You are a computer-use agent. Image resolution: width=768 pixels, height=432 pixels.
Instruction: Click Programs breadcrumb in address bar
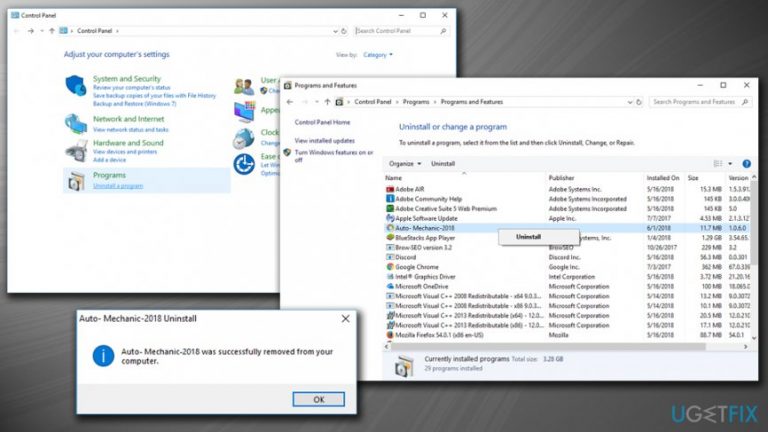(x=416, y=102)
